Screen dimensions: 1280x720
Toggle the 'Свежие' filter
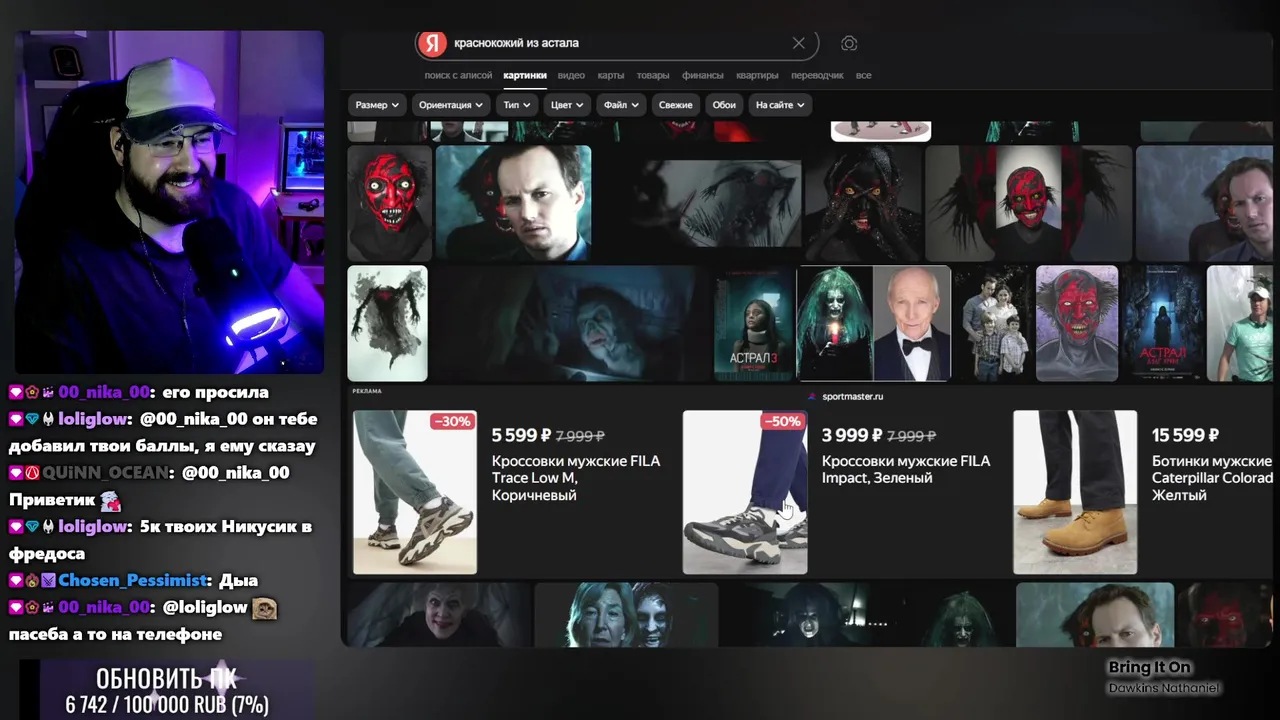[675, 105]
